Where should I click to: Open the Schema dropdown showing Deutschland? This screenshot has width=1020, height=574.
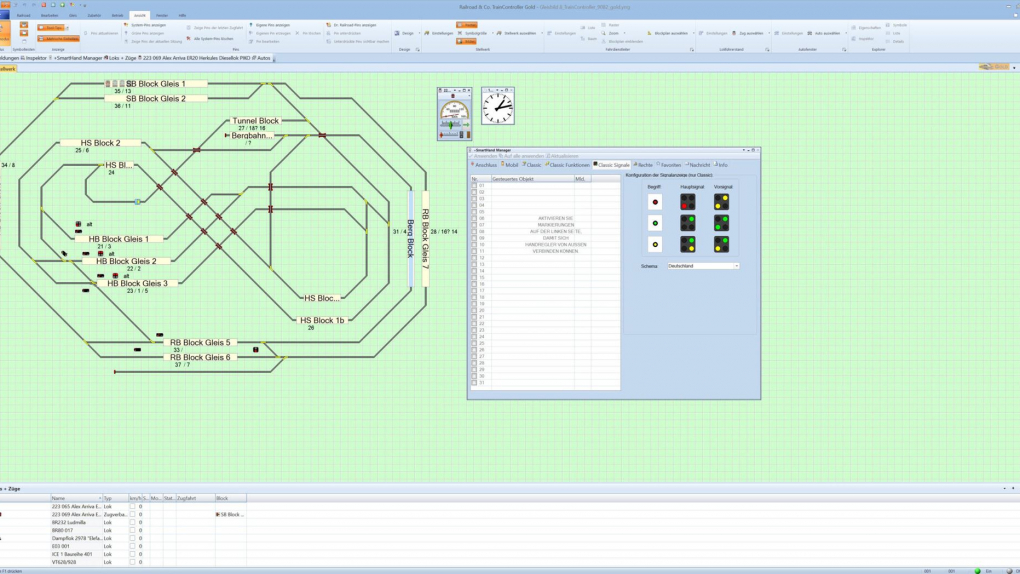pyautogui.click(x=703, y=266)
